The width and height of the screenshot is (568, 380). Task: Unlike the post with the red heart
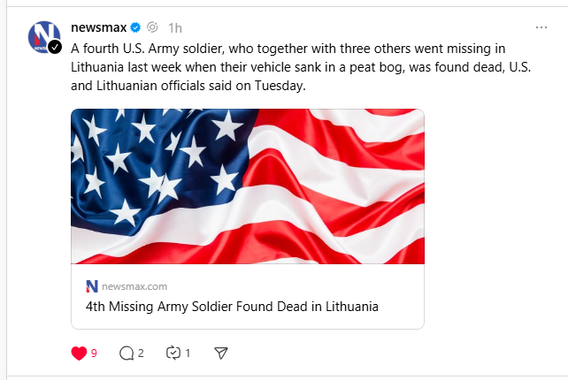(x=79, y=353)
